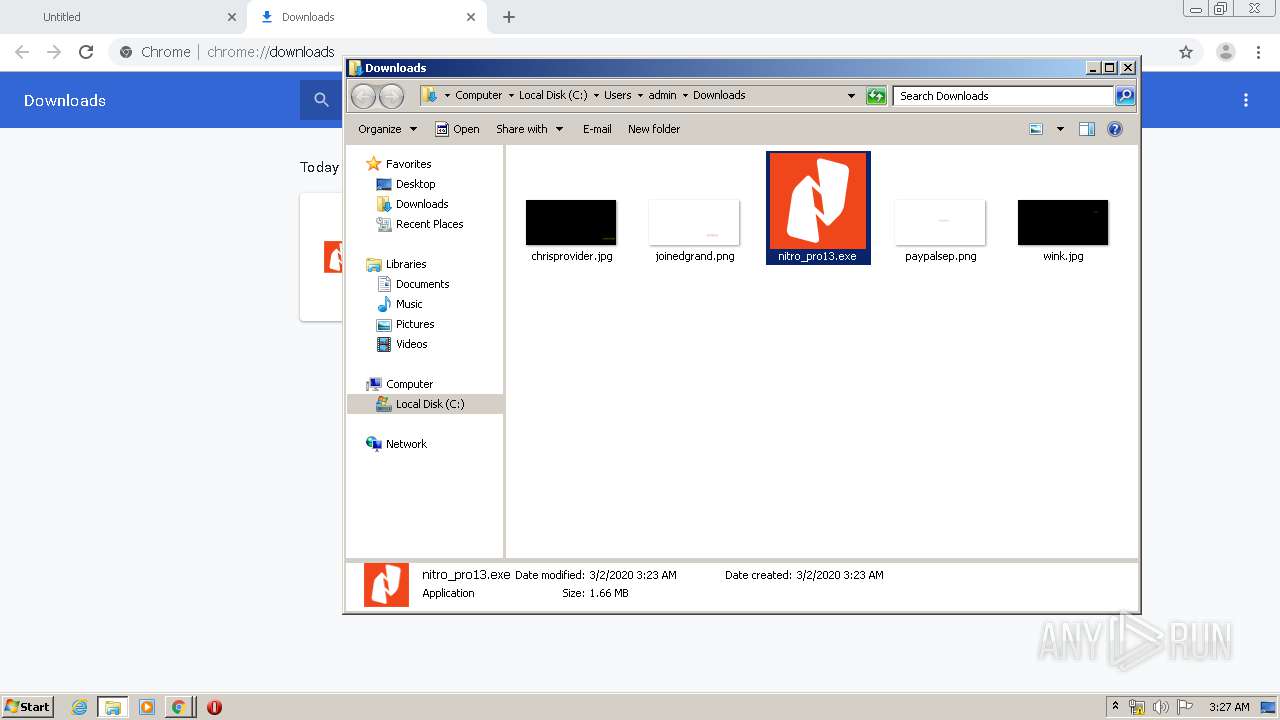This screenshot has height=720, width=1280.
Task: Click Downloads in the address breadcrumb
Action: 719,95
